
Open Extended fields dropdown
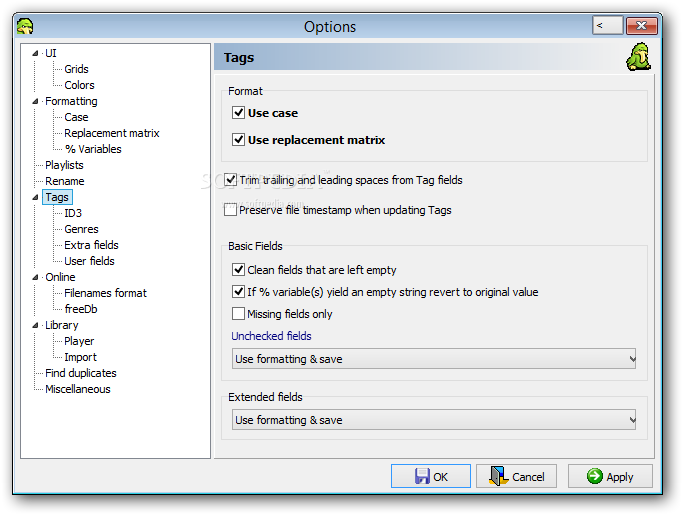pos(434,420)
